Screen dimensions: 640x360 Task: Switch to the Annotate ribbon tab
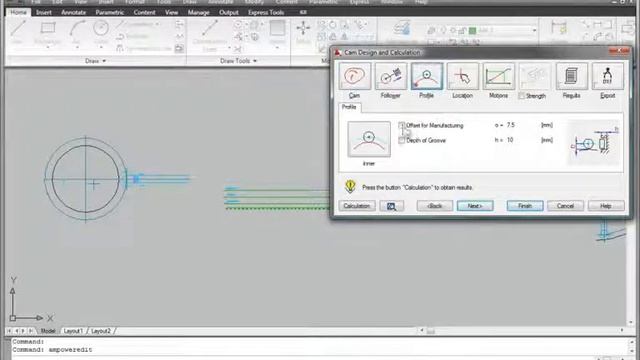(x=73, y=12)
